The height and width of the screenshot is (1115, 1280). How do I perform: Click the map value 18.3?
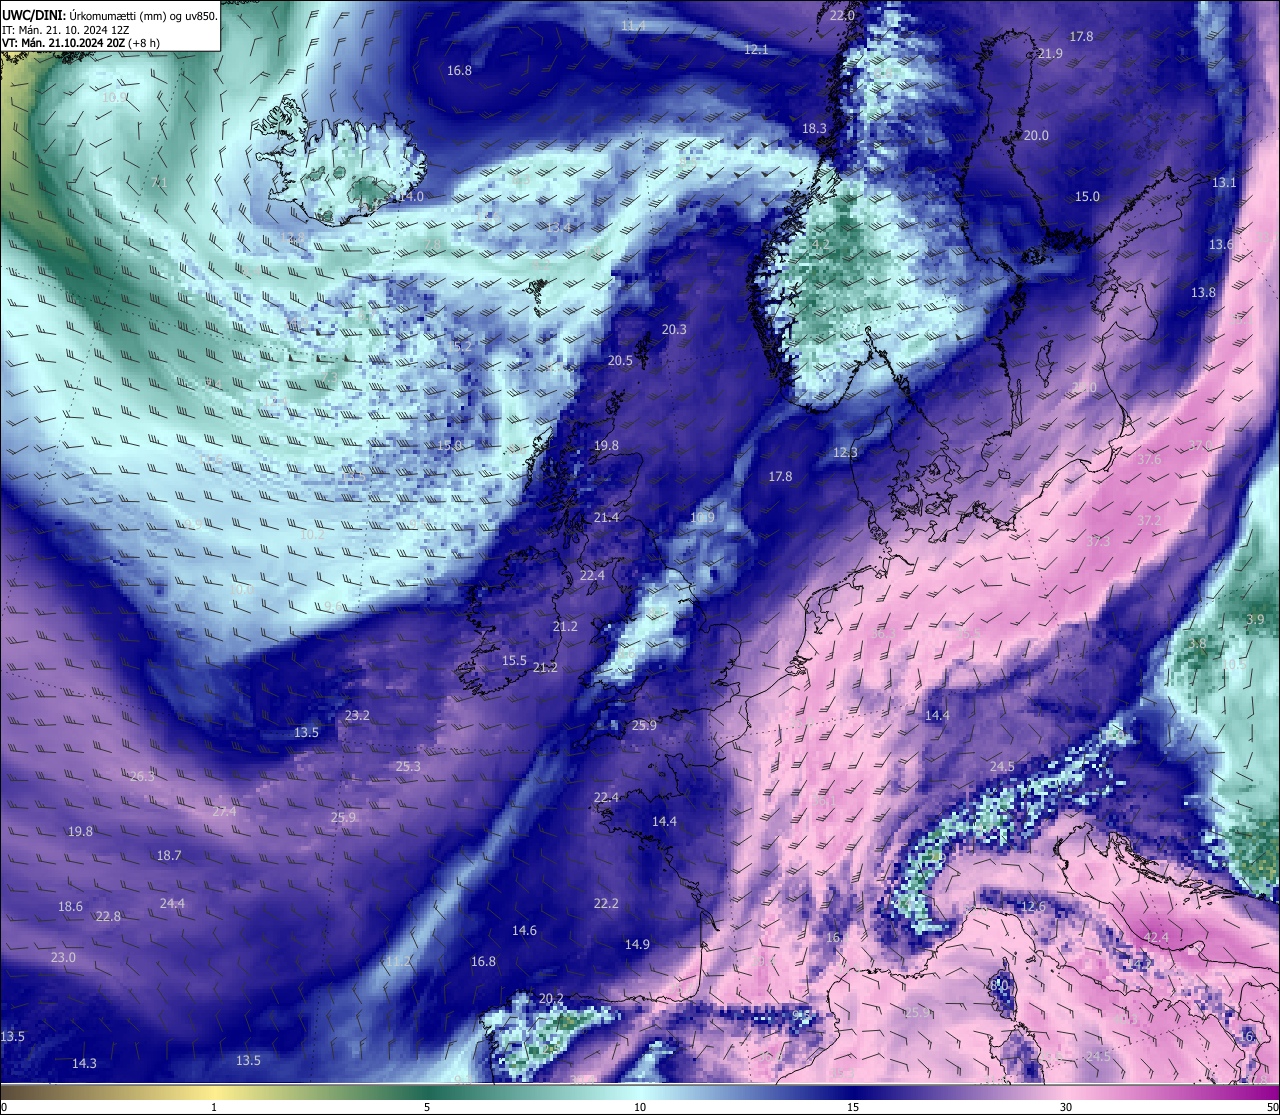pyautogui.click(x=814, y=129)
